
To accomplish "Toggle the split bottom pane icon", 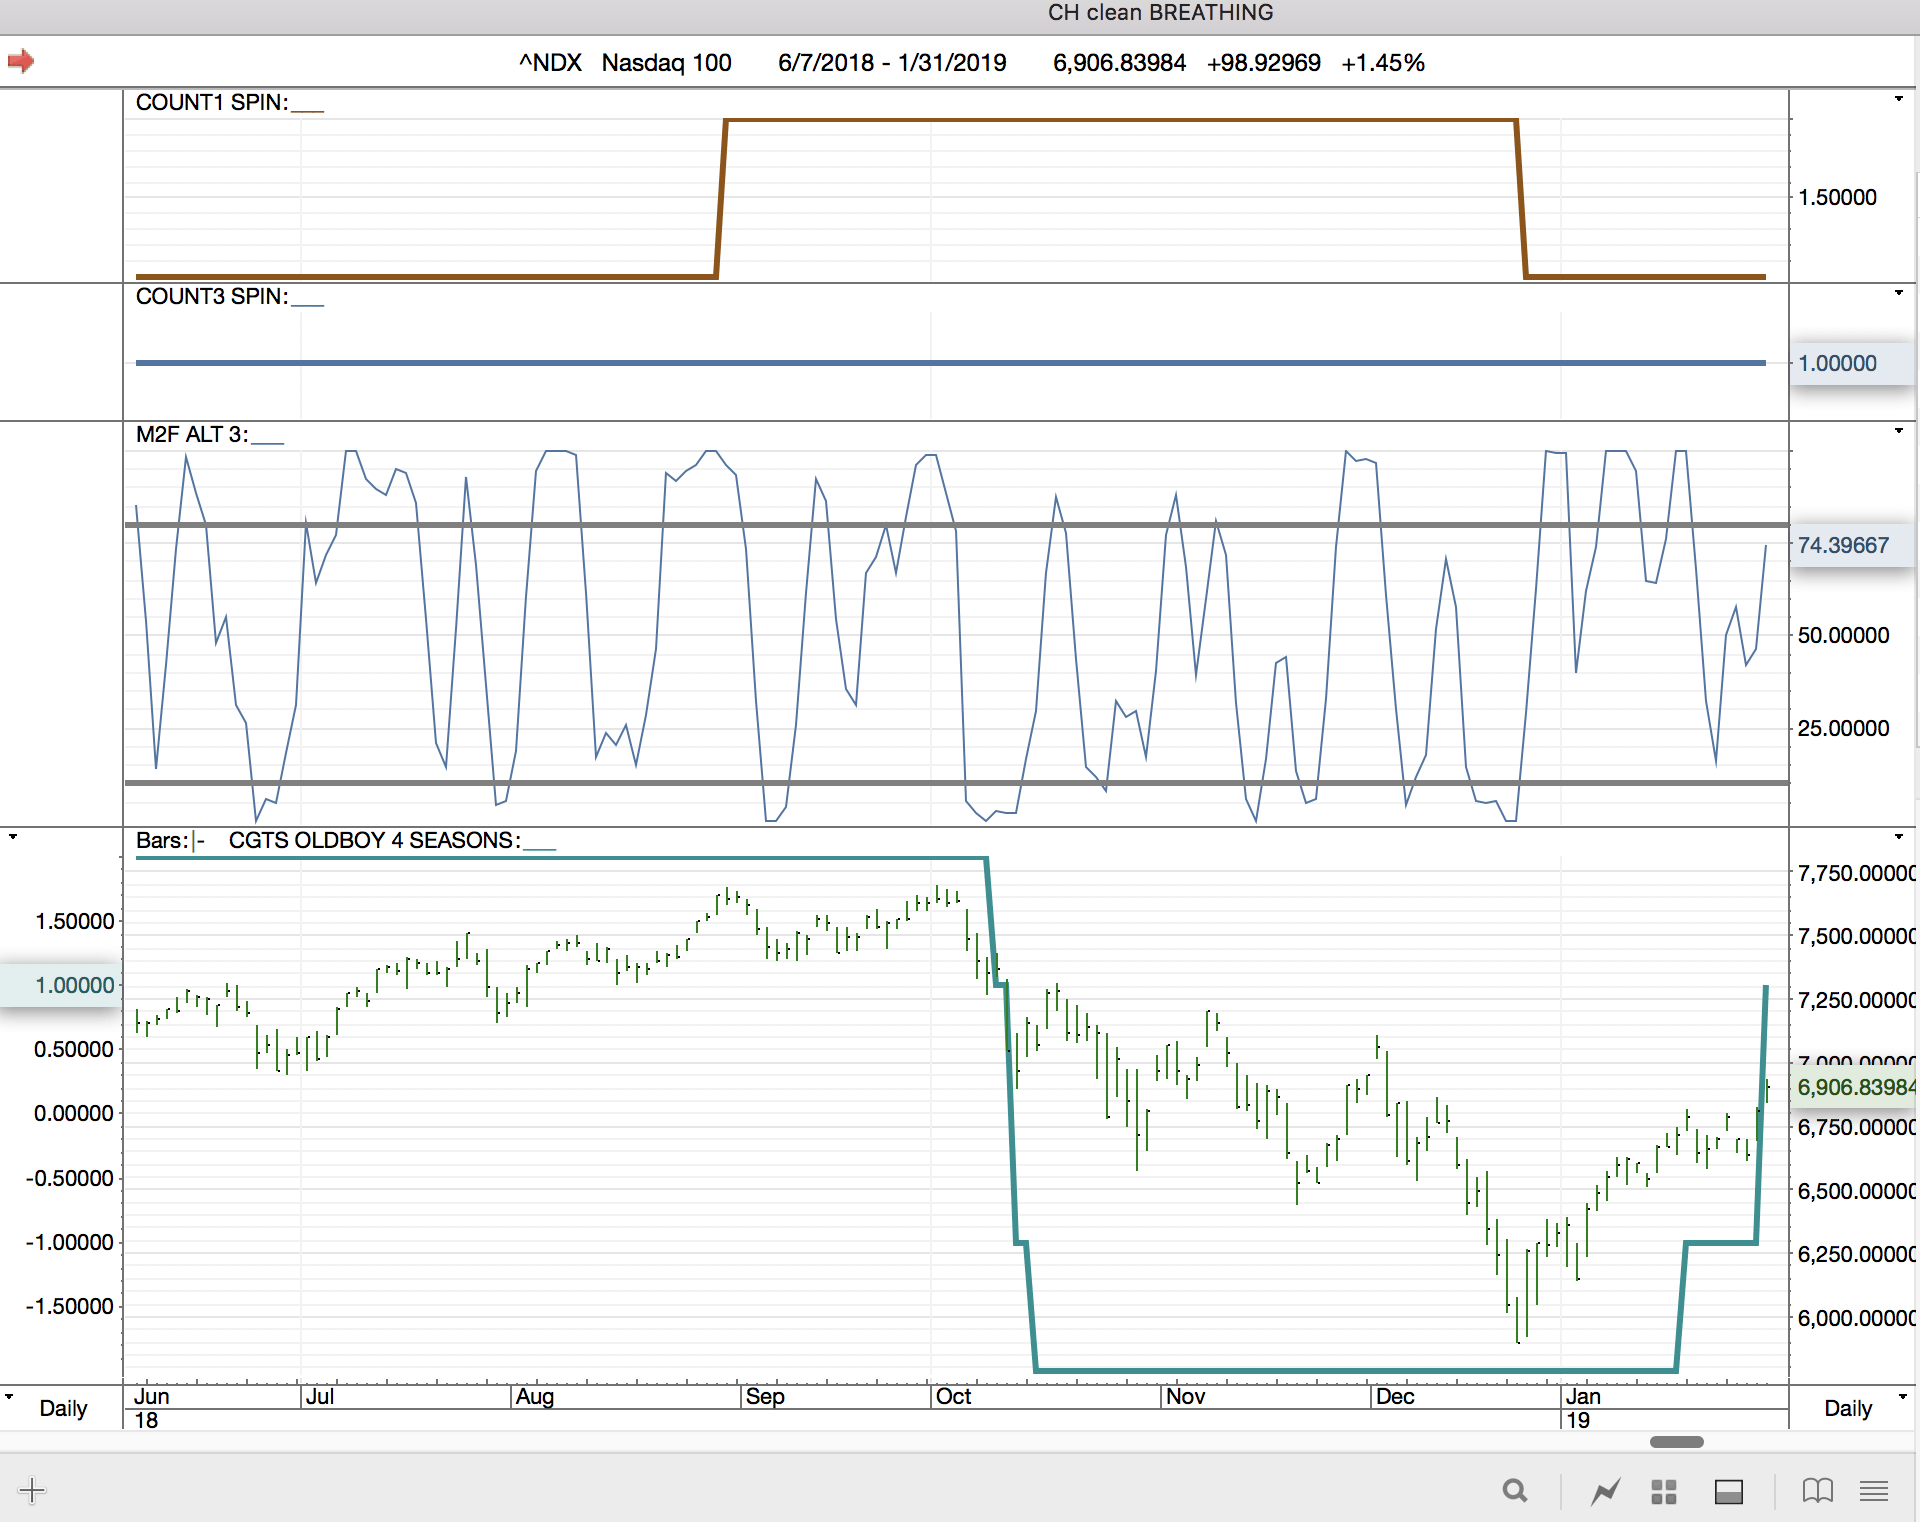I will pyautogui.click(x=1728, y=1492).
